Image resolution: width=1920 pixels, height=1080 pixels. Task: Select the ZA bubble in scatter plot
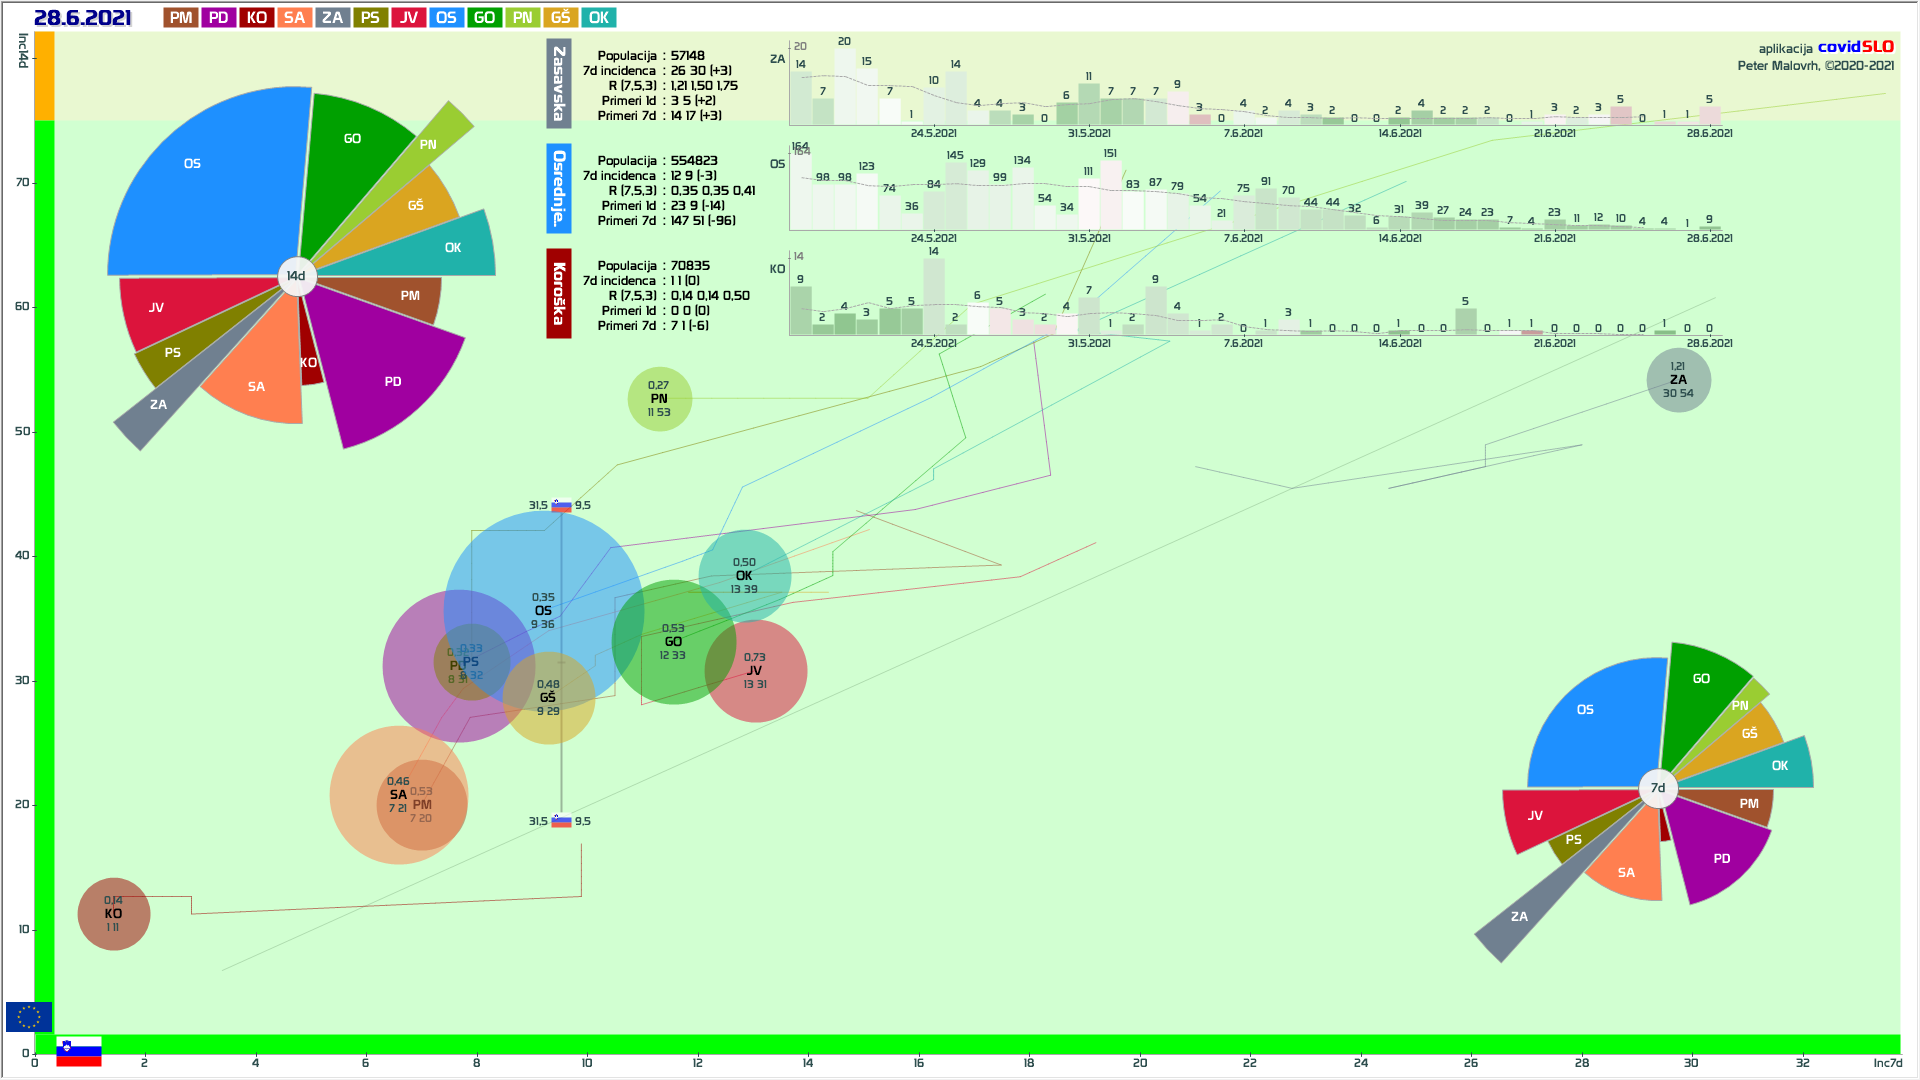[x=1678, y=380]
